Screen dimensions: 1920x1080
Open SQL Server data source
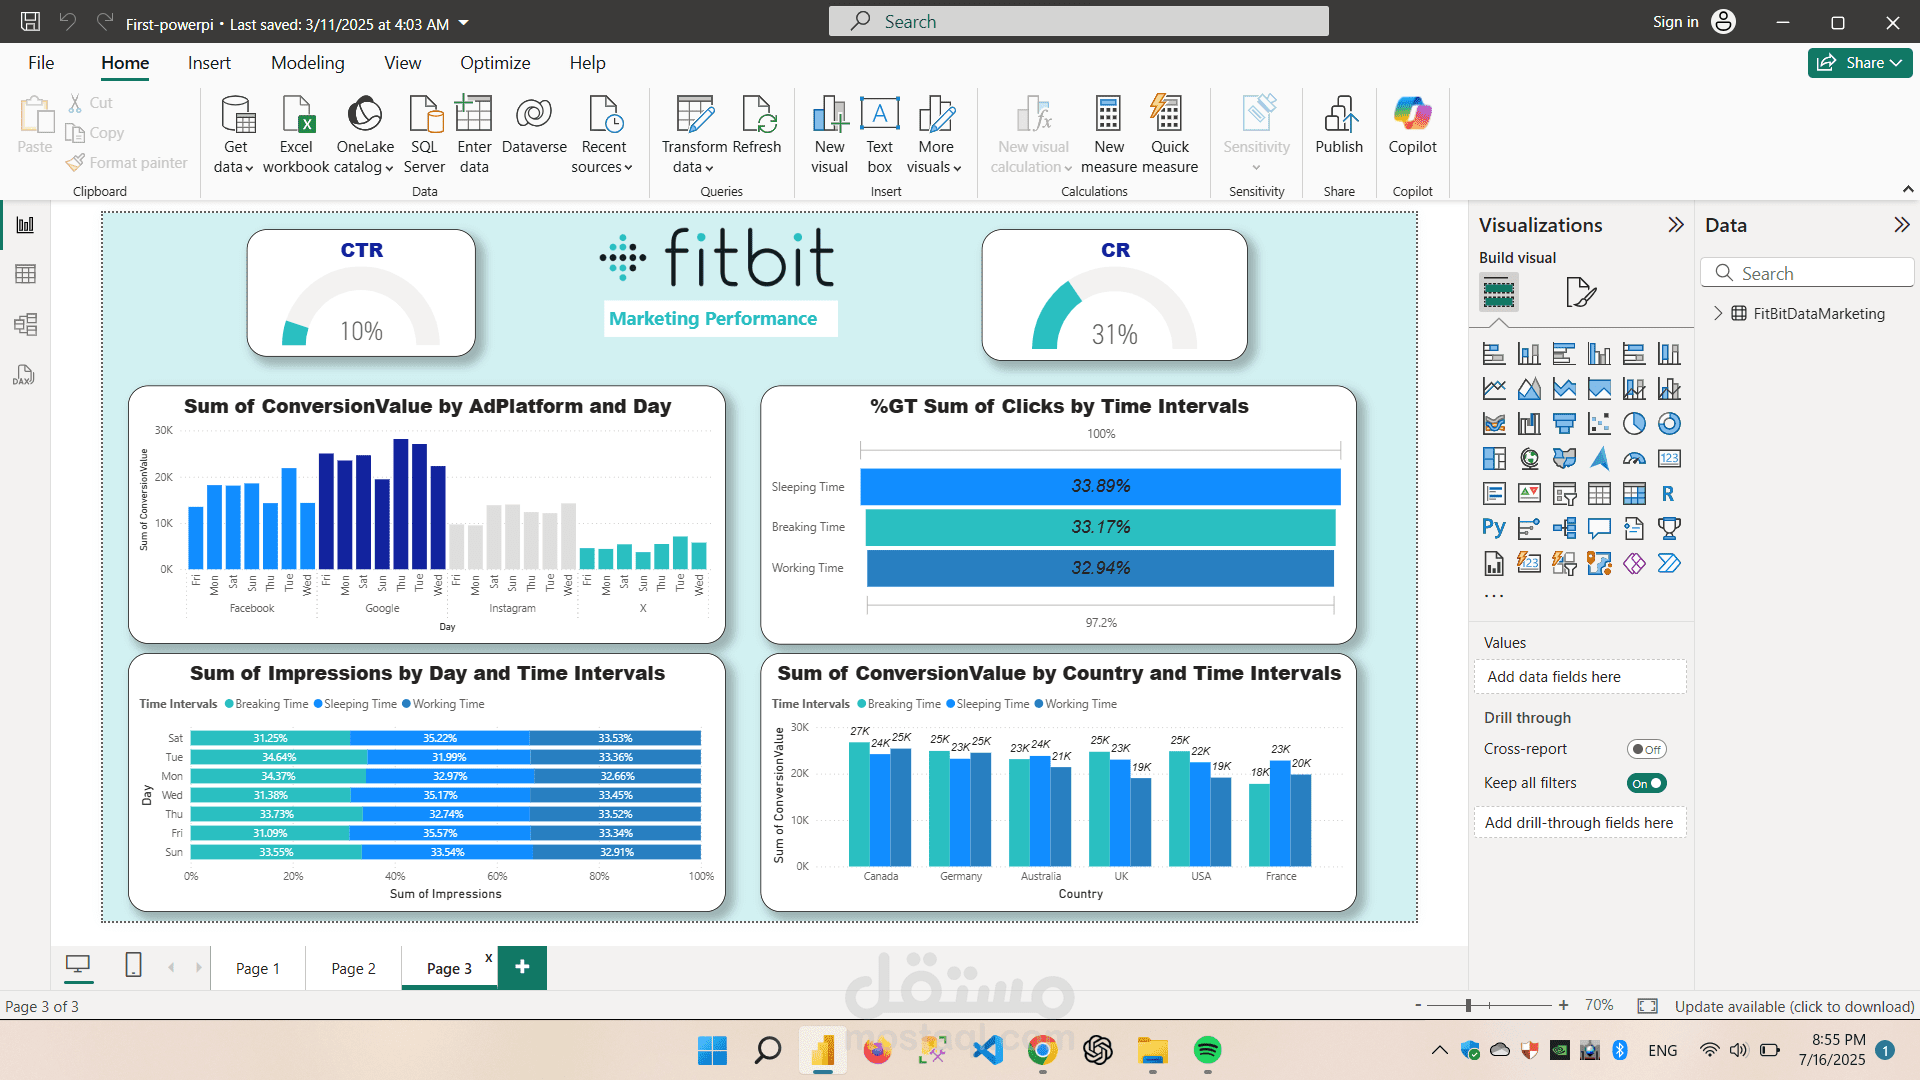point(425,135)
